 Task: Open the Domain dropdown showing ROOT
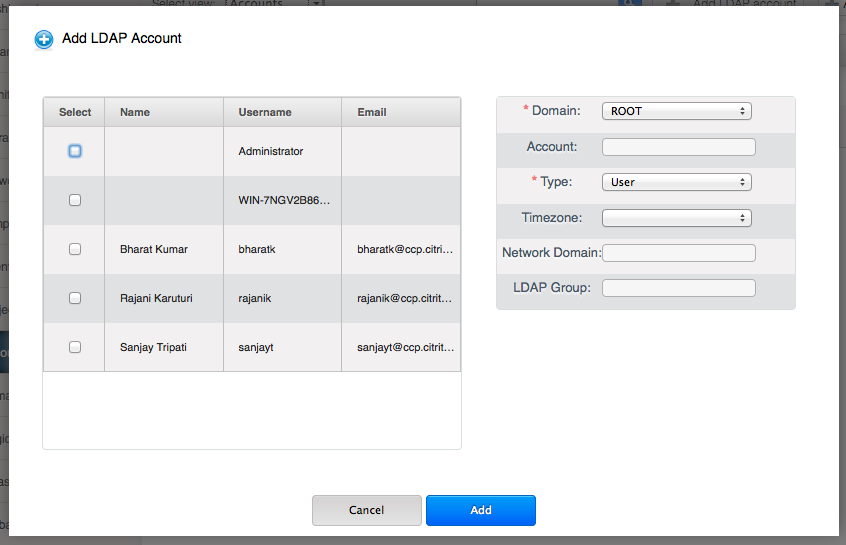click(x=676, y=111)
